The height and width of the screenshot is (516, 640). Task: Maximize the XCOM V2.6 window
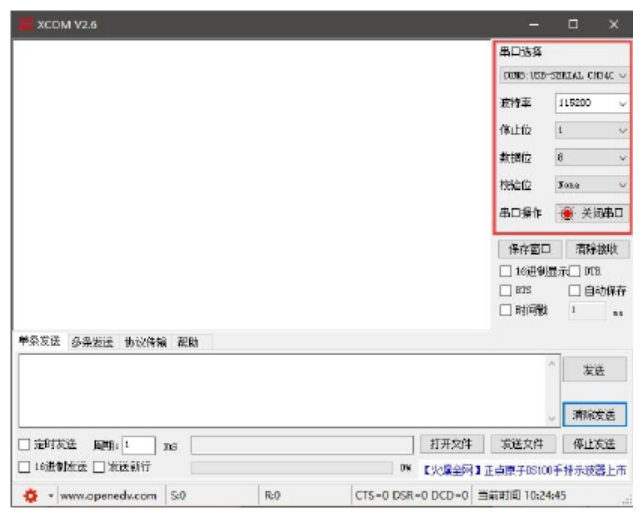point(573,24)
